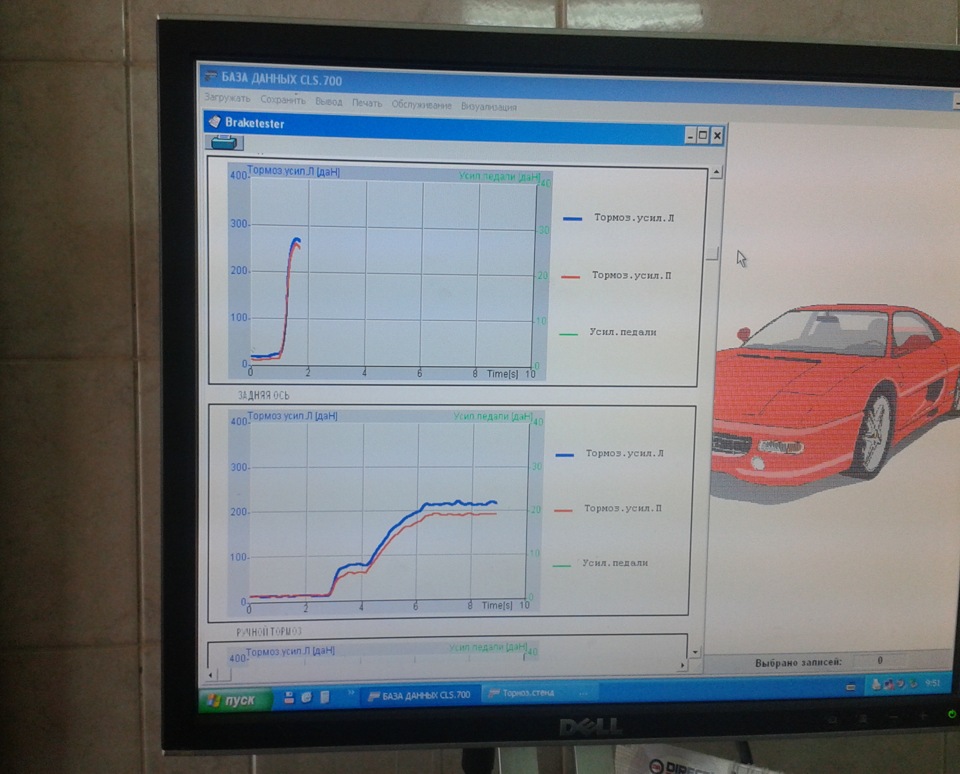
Task: Click blue Тормоз.усил.Л swatch in top legend
Action: click(x=572, y=219)
